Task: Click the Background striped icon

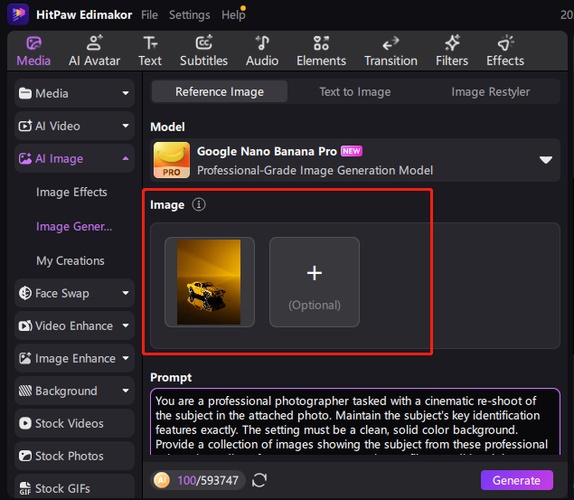Action: point(25,391)
